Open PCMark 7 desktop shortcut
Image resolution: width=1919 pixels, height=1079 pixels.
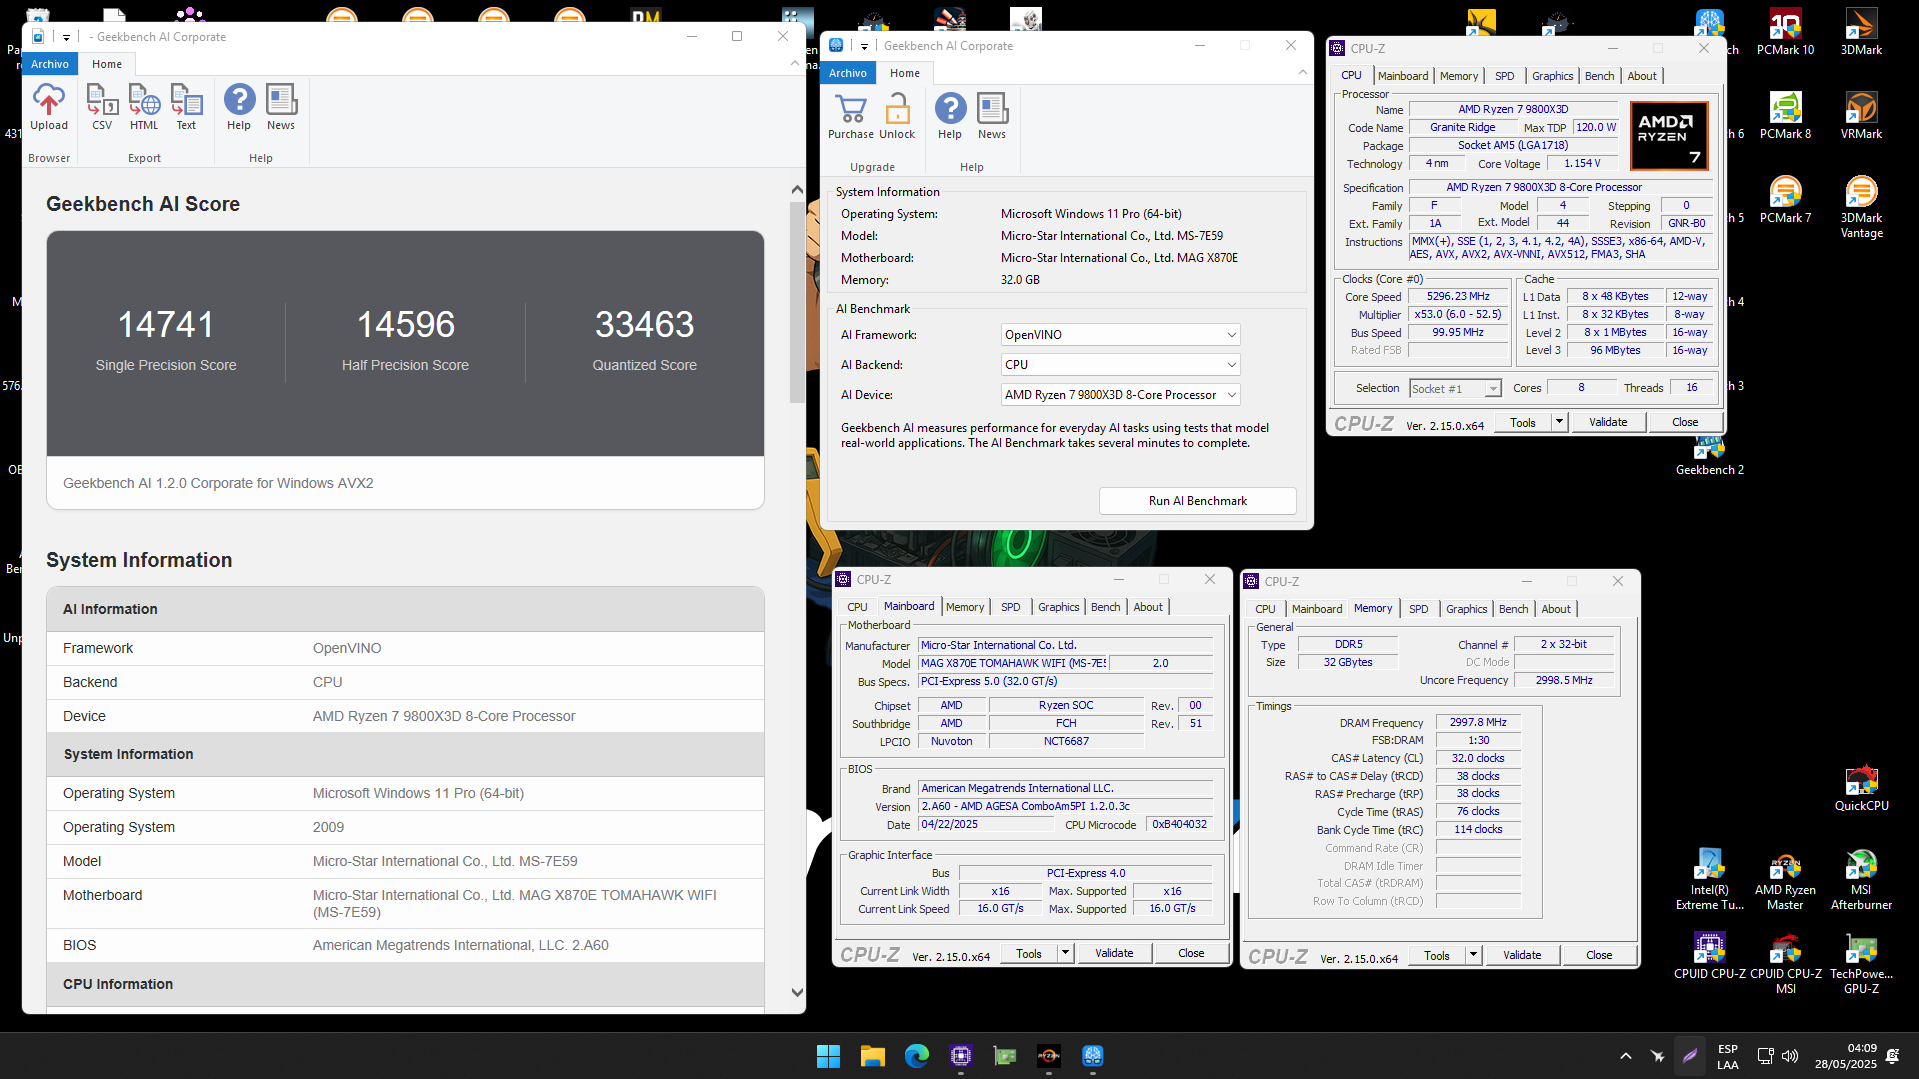[1785, 200]
